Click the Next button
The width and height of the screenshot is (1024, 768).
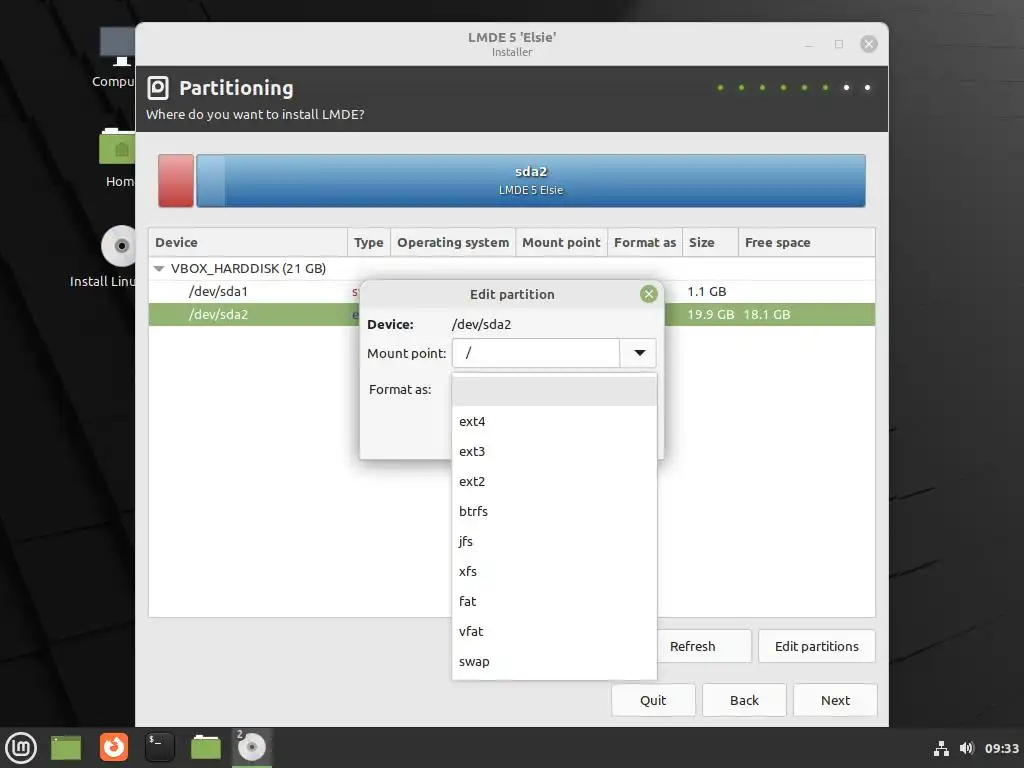coord(835,700)
